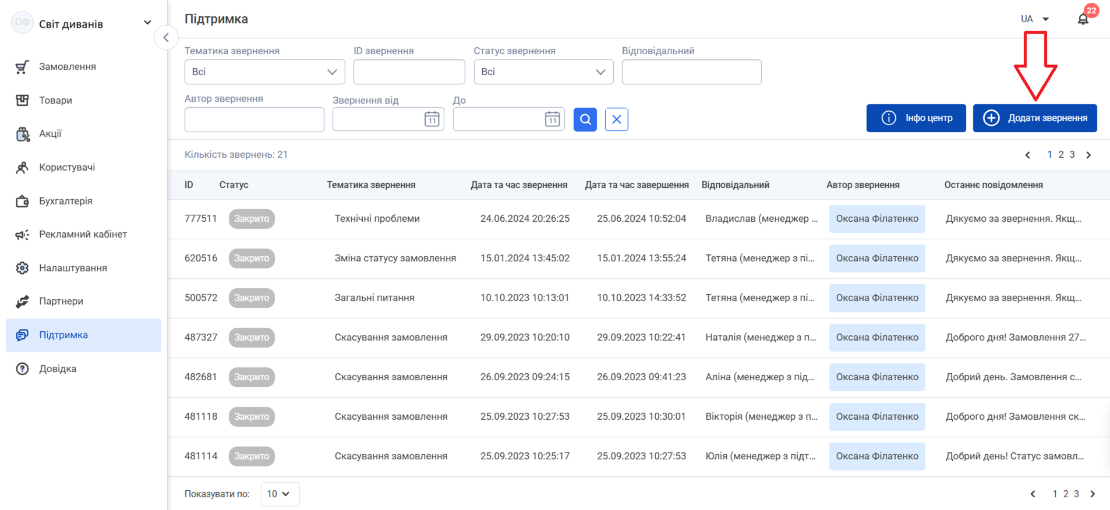Click the Дата та час завершення header
Viewport: 1110px width, 510px height.
[x=638, y=185]
